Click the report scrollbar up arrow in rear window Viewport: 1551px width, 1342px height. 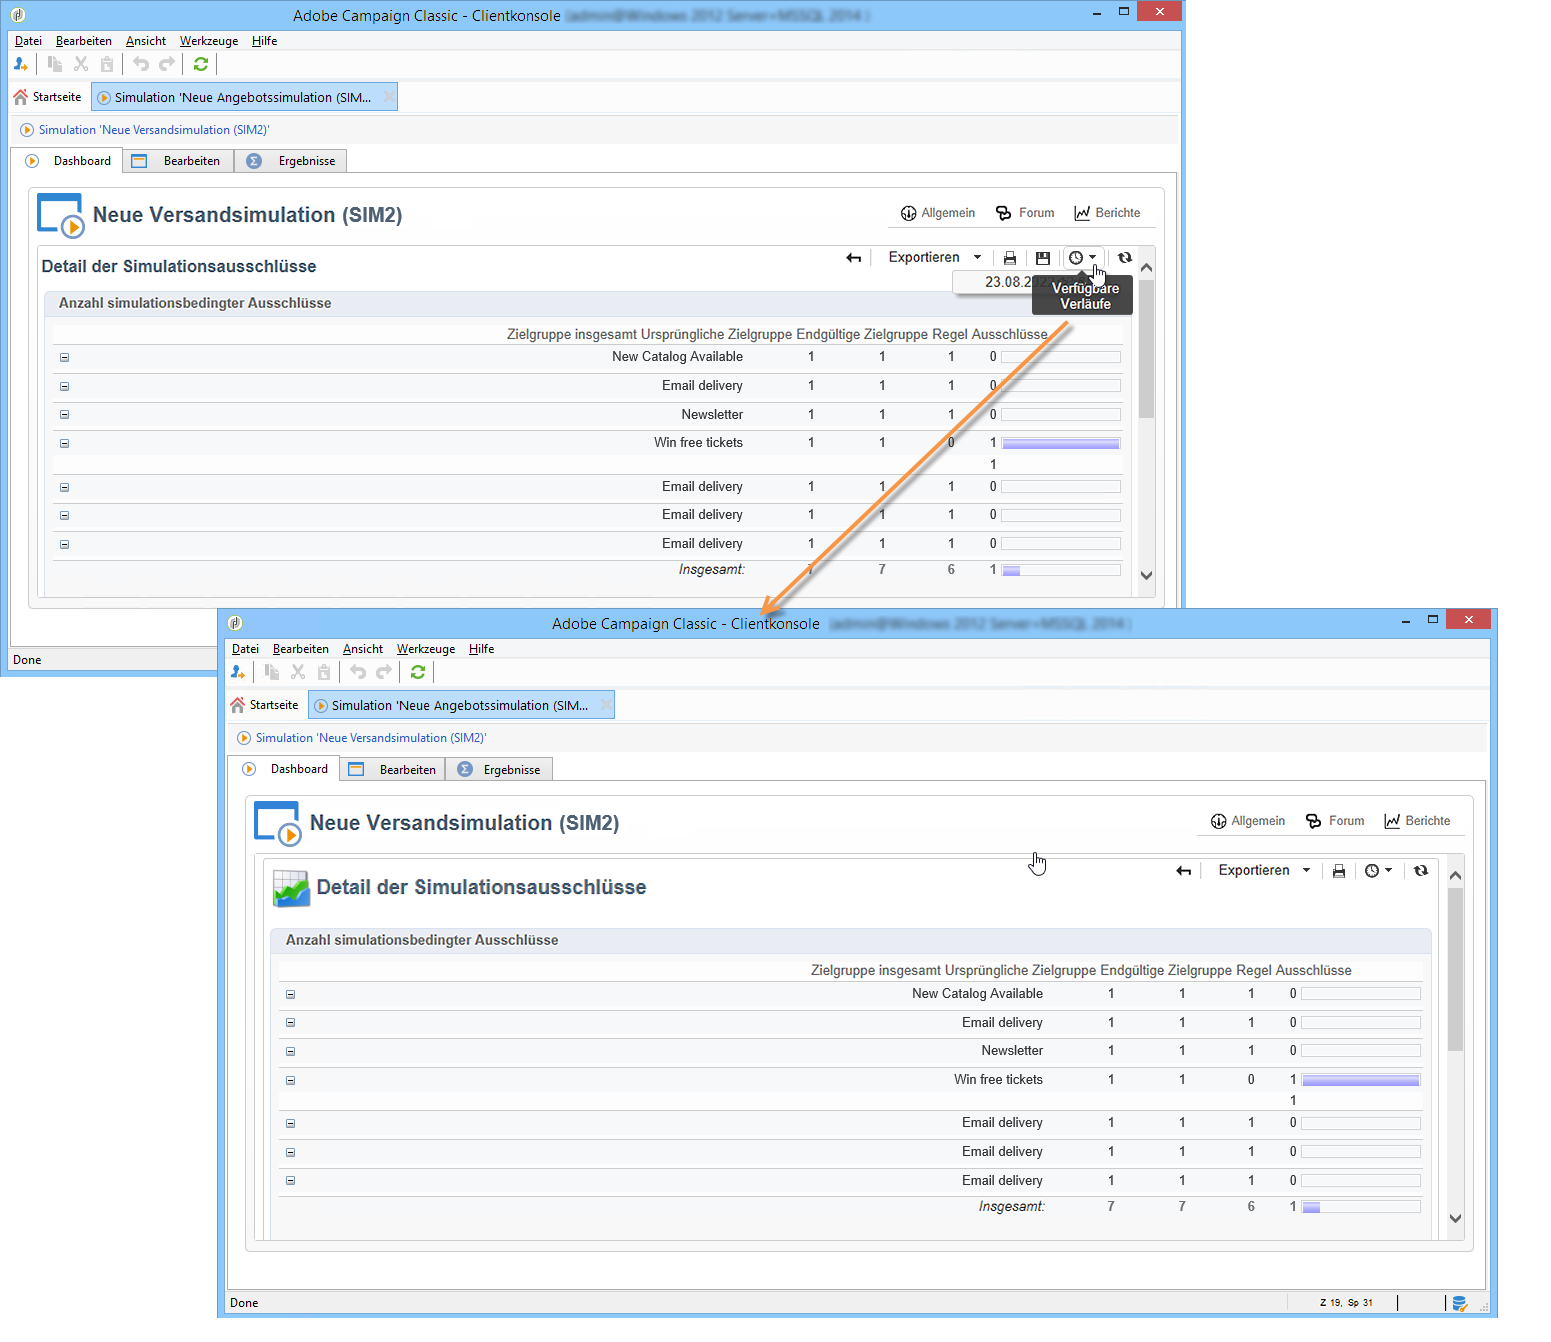tap(1147, 267)
